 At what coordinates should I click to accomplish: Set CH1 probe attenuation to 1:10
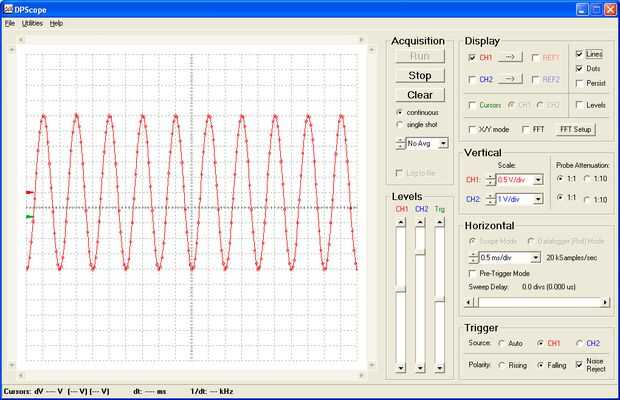tap(587, 179)
